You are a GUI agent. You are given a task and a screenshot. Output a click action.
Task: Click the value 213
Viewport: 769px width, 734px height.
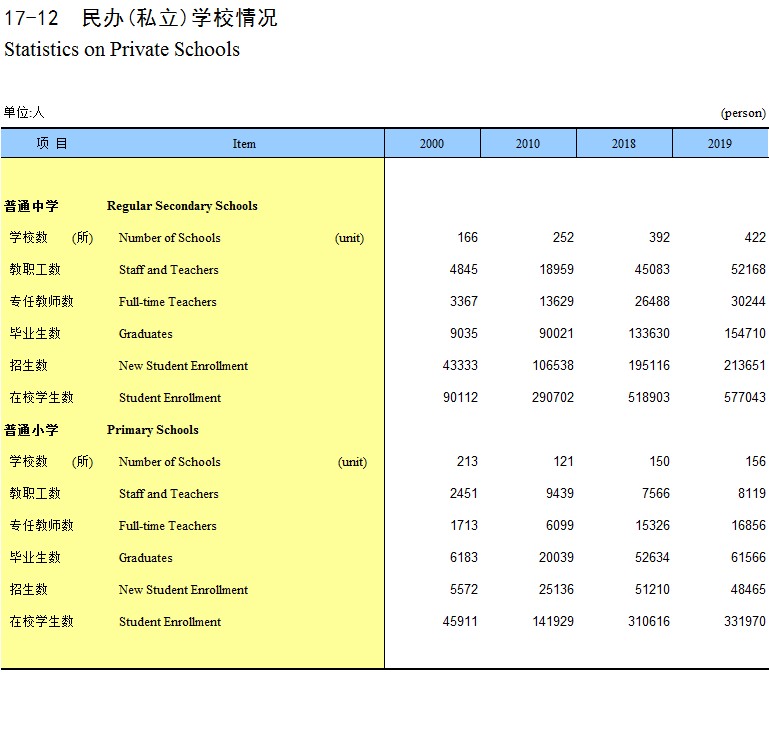(x=467, y=462)
